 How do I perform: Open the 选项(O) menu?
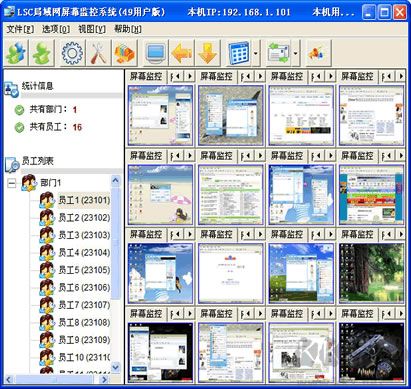(56, 29)
